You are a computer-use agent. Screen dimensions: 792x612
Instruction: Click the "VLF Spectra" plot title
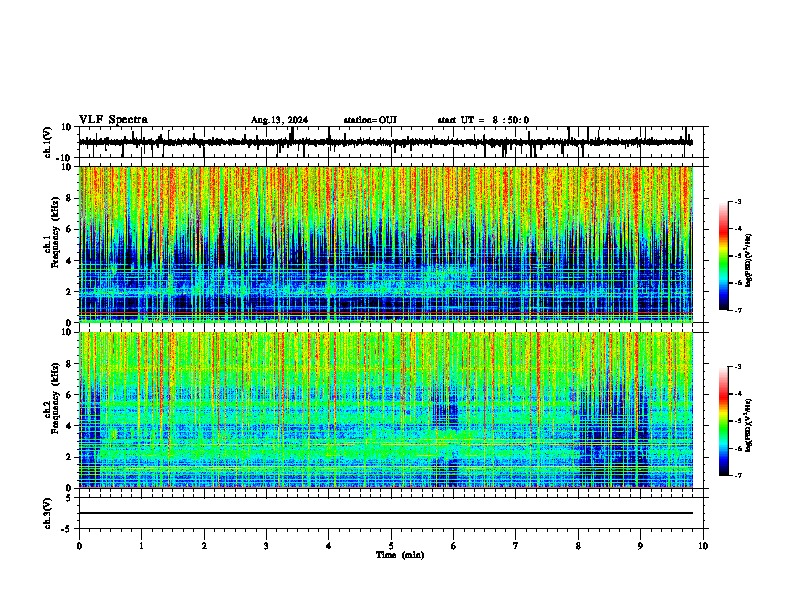113,120
